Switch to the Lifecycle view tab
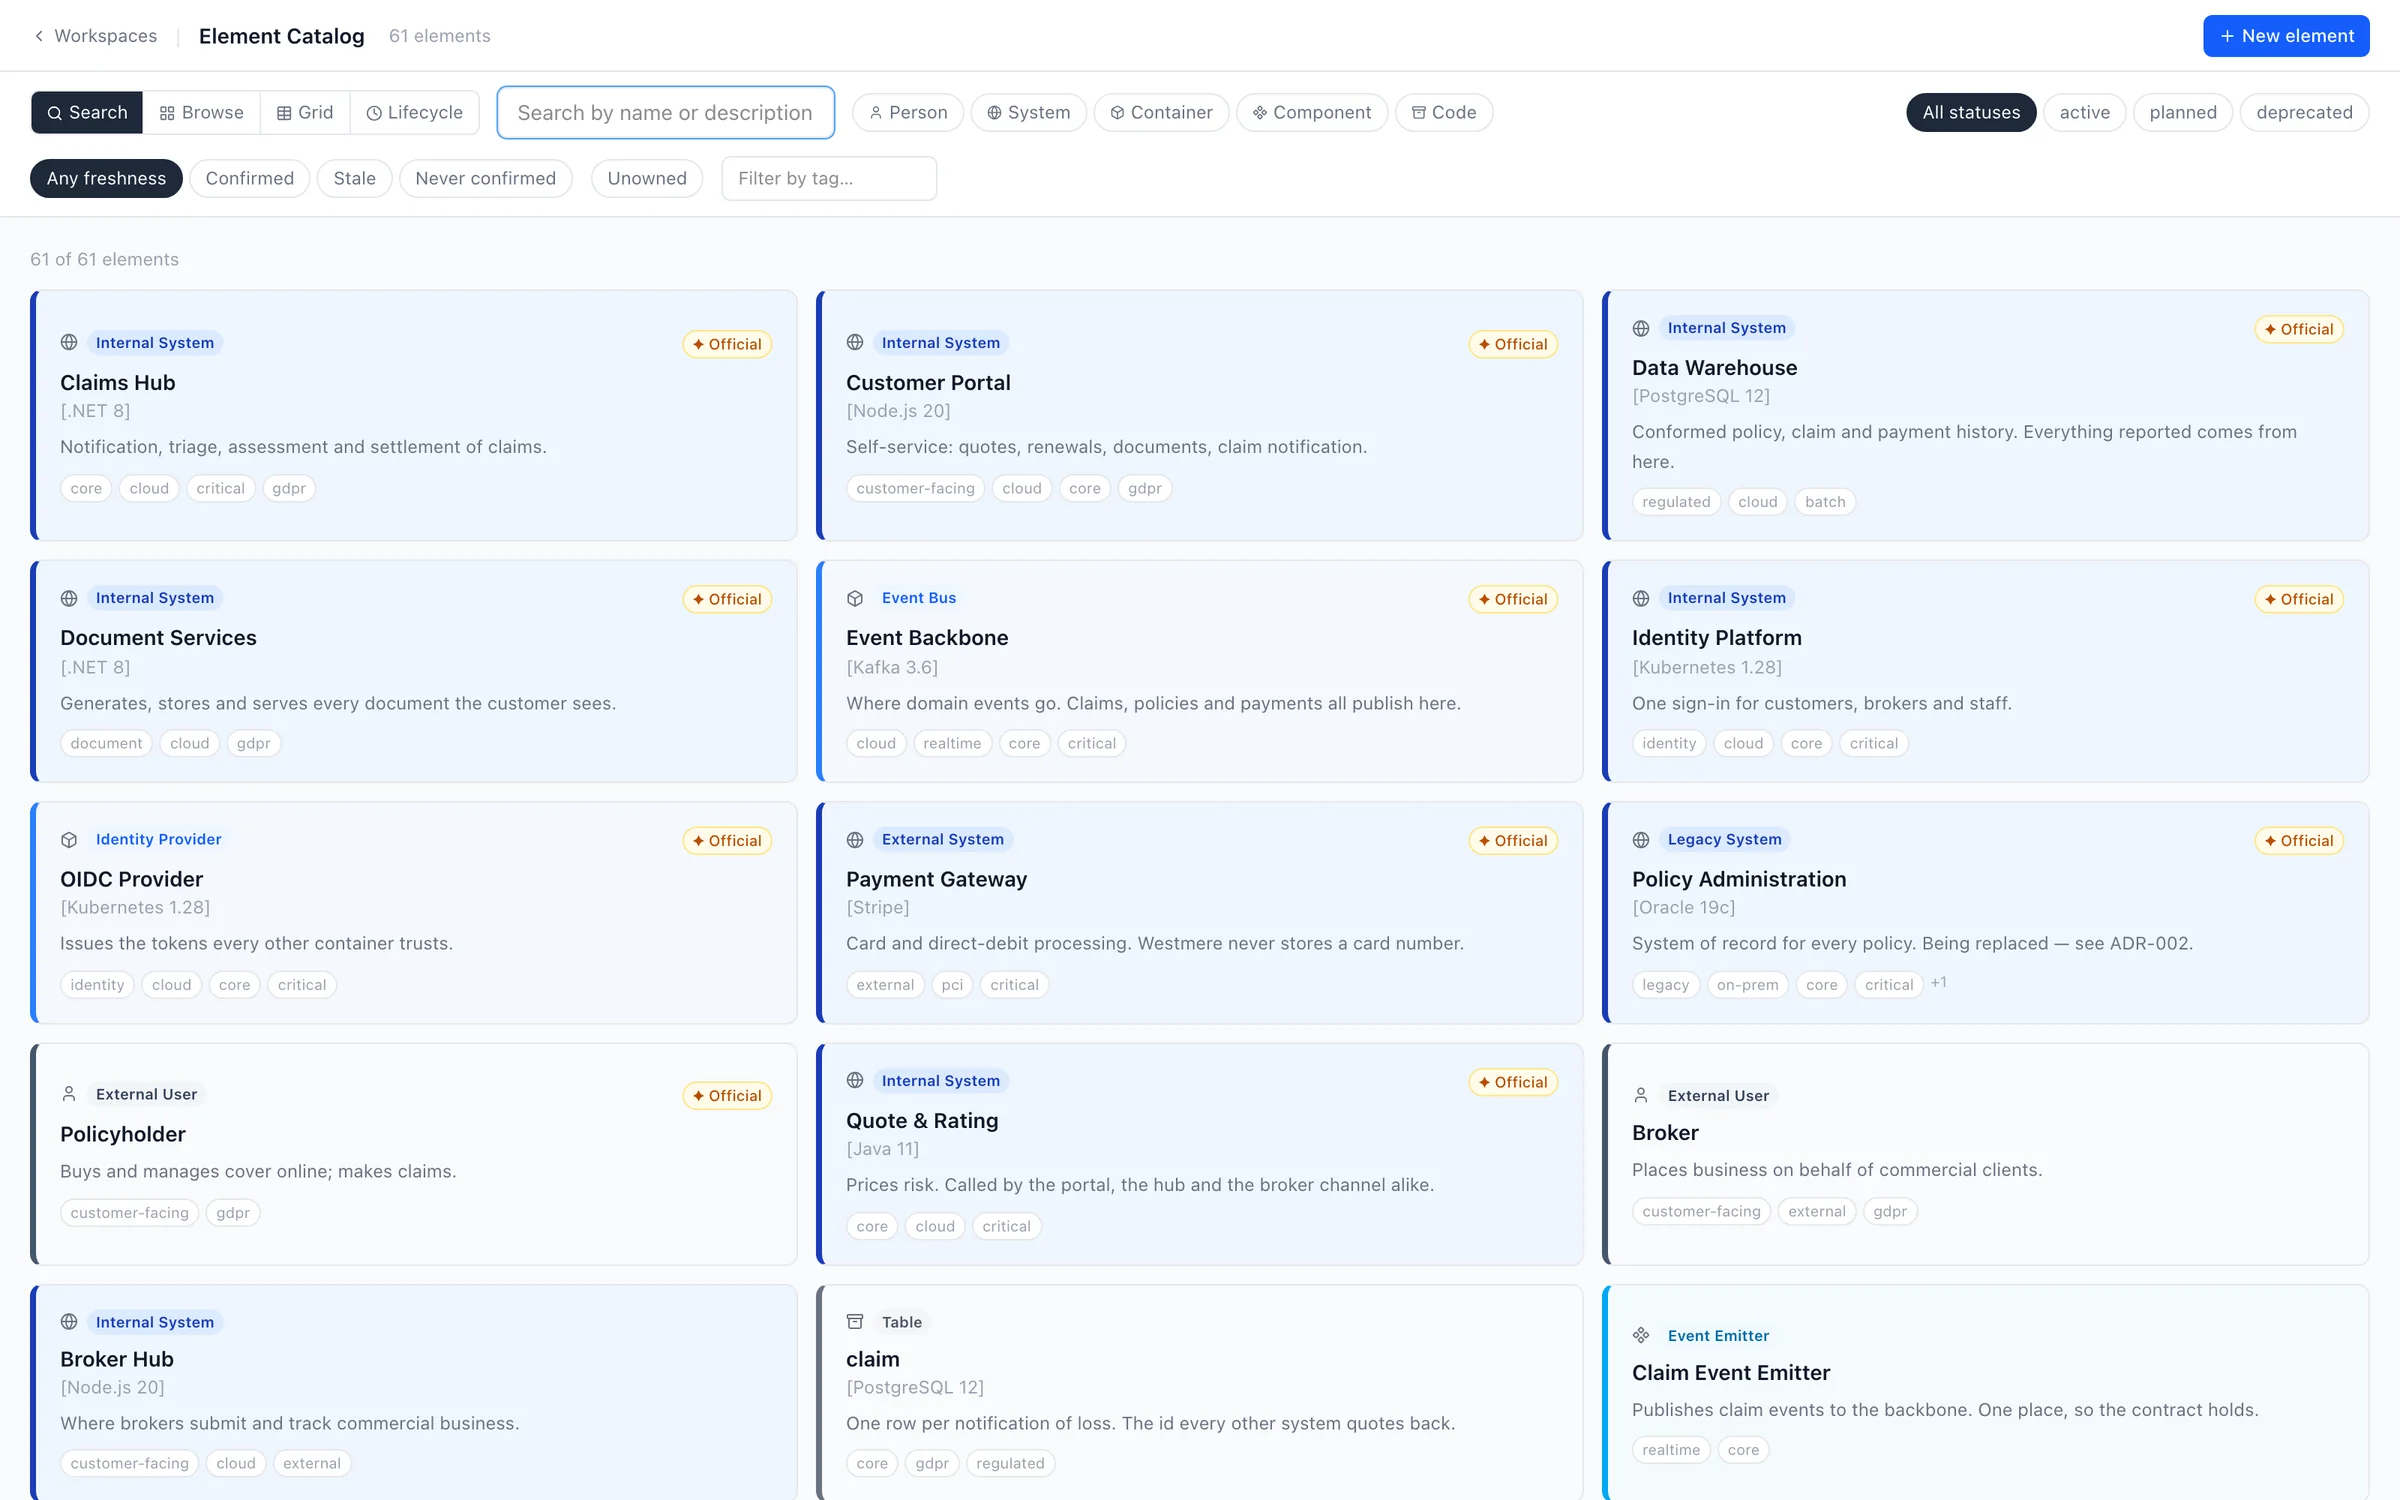 (x=414, y=112)
